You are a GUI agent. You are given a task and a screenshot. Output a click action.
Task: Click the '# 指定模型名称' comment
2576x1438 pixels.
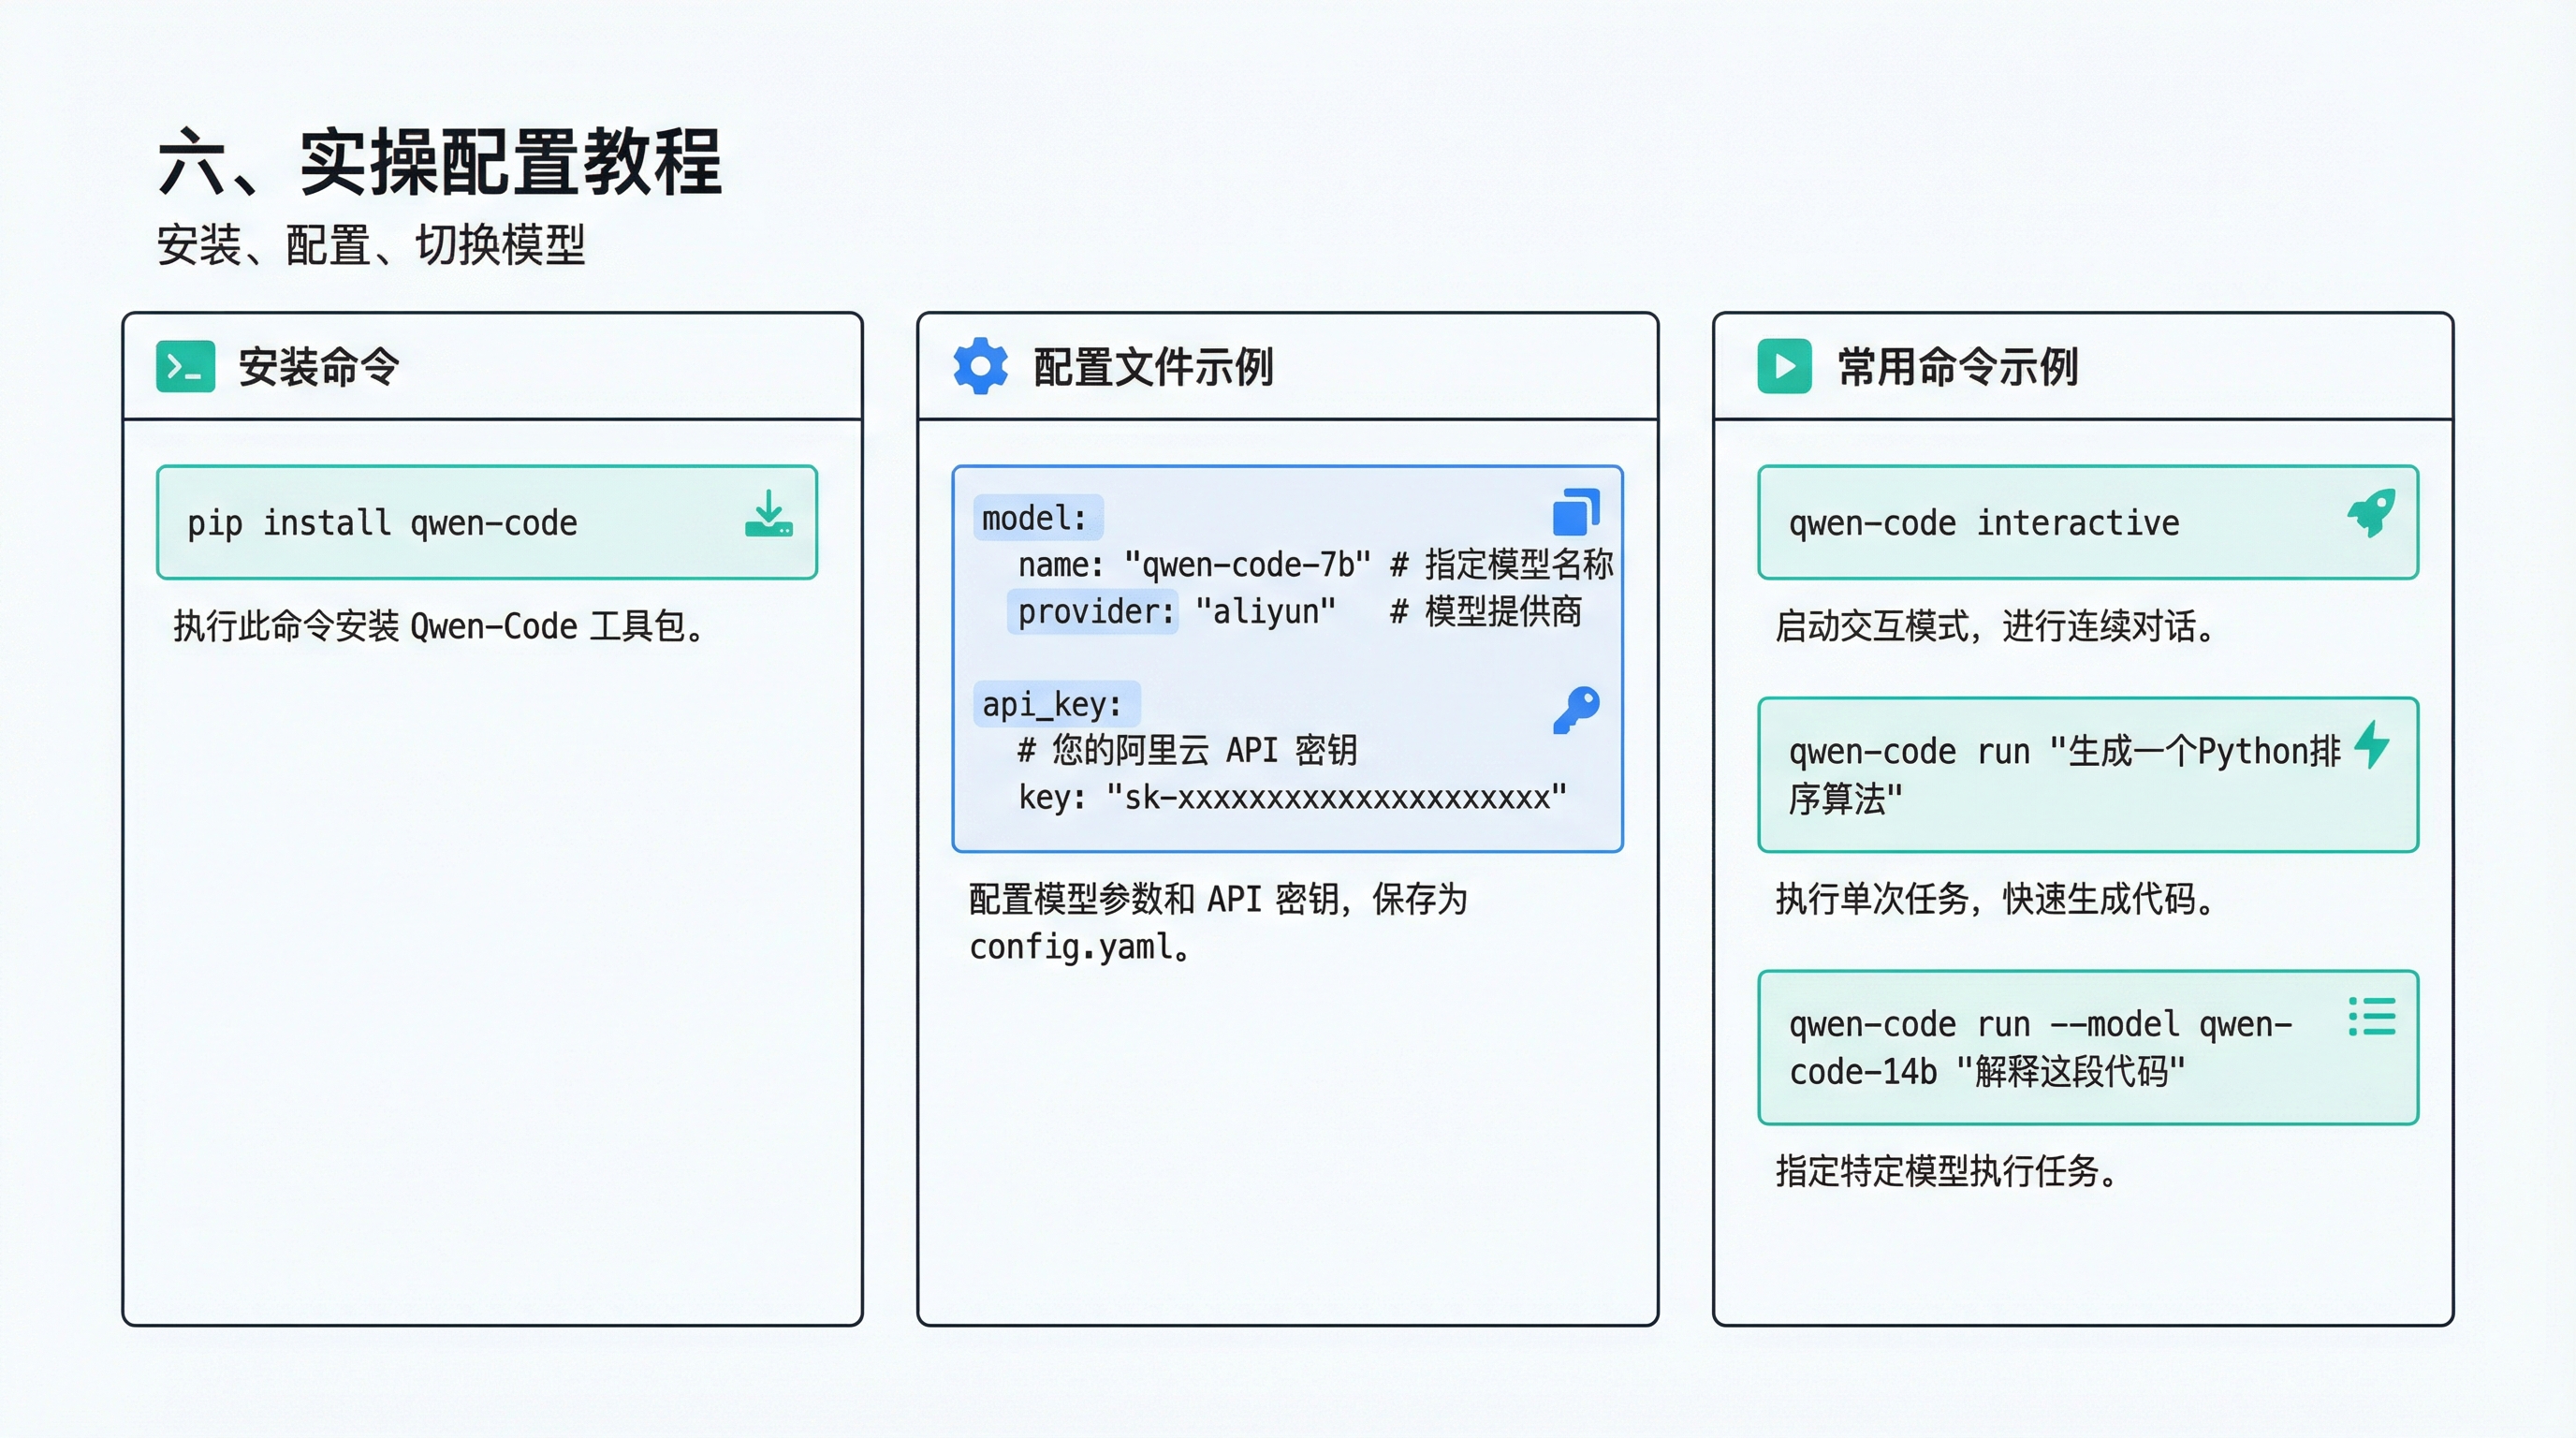click(x=1502, y=565)
